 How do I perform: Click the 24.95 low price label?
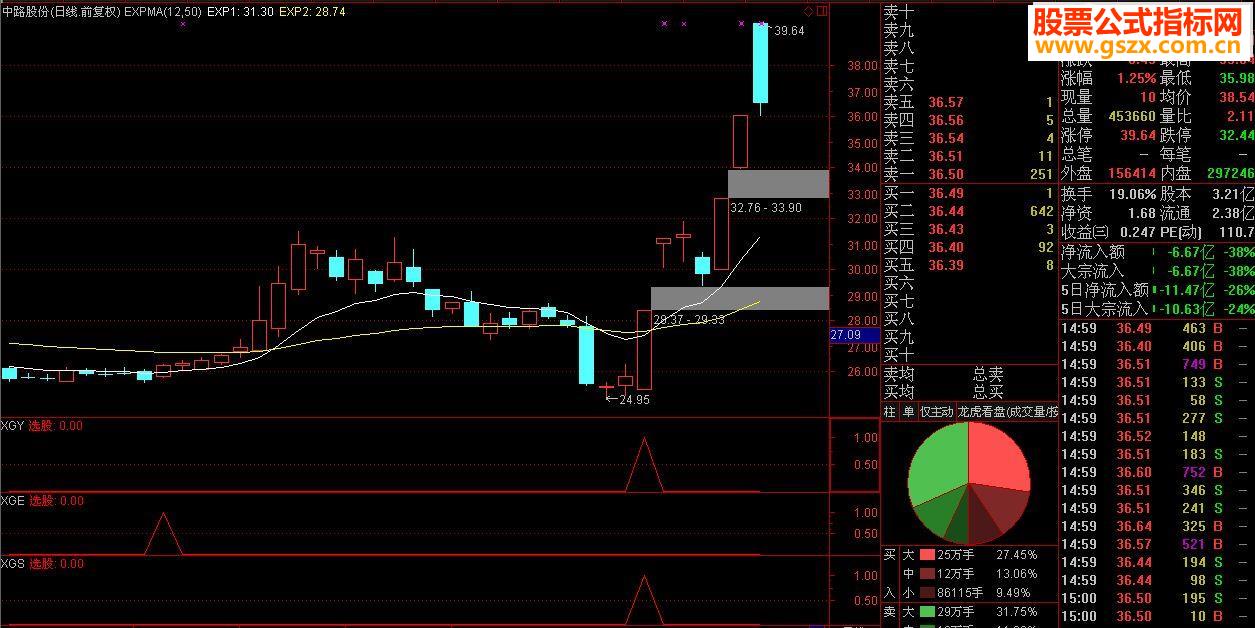634,399
